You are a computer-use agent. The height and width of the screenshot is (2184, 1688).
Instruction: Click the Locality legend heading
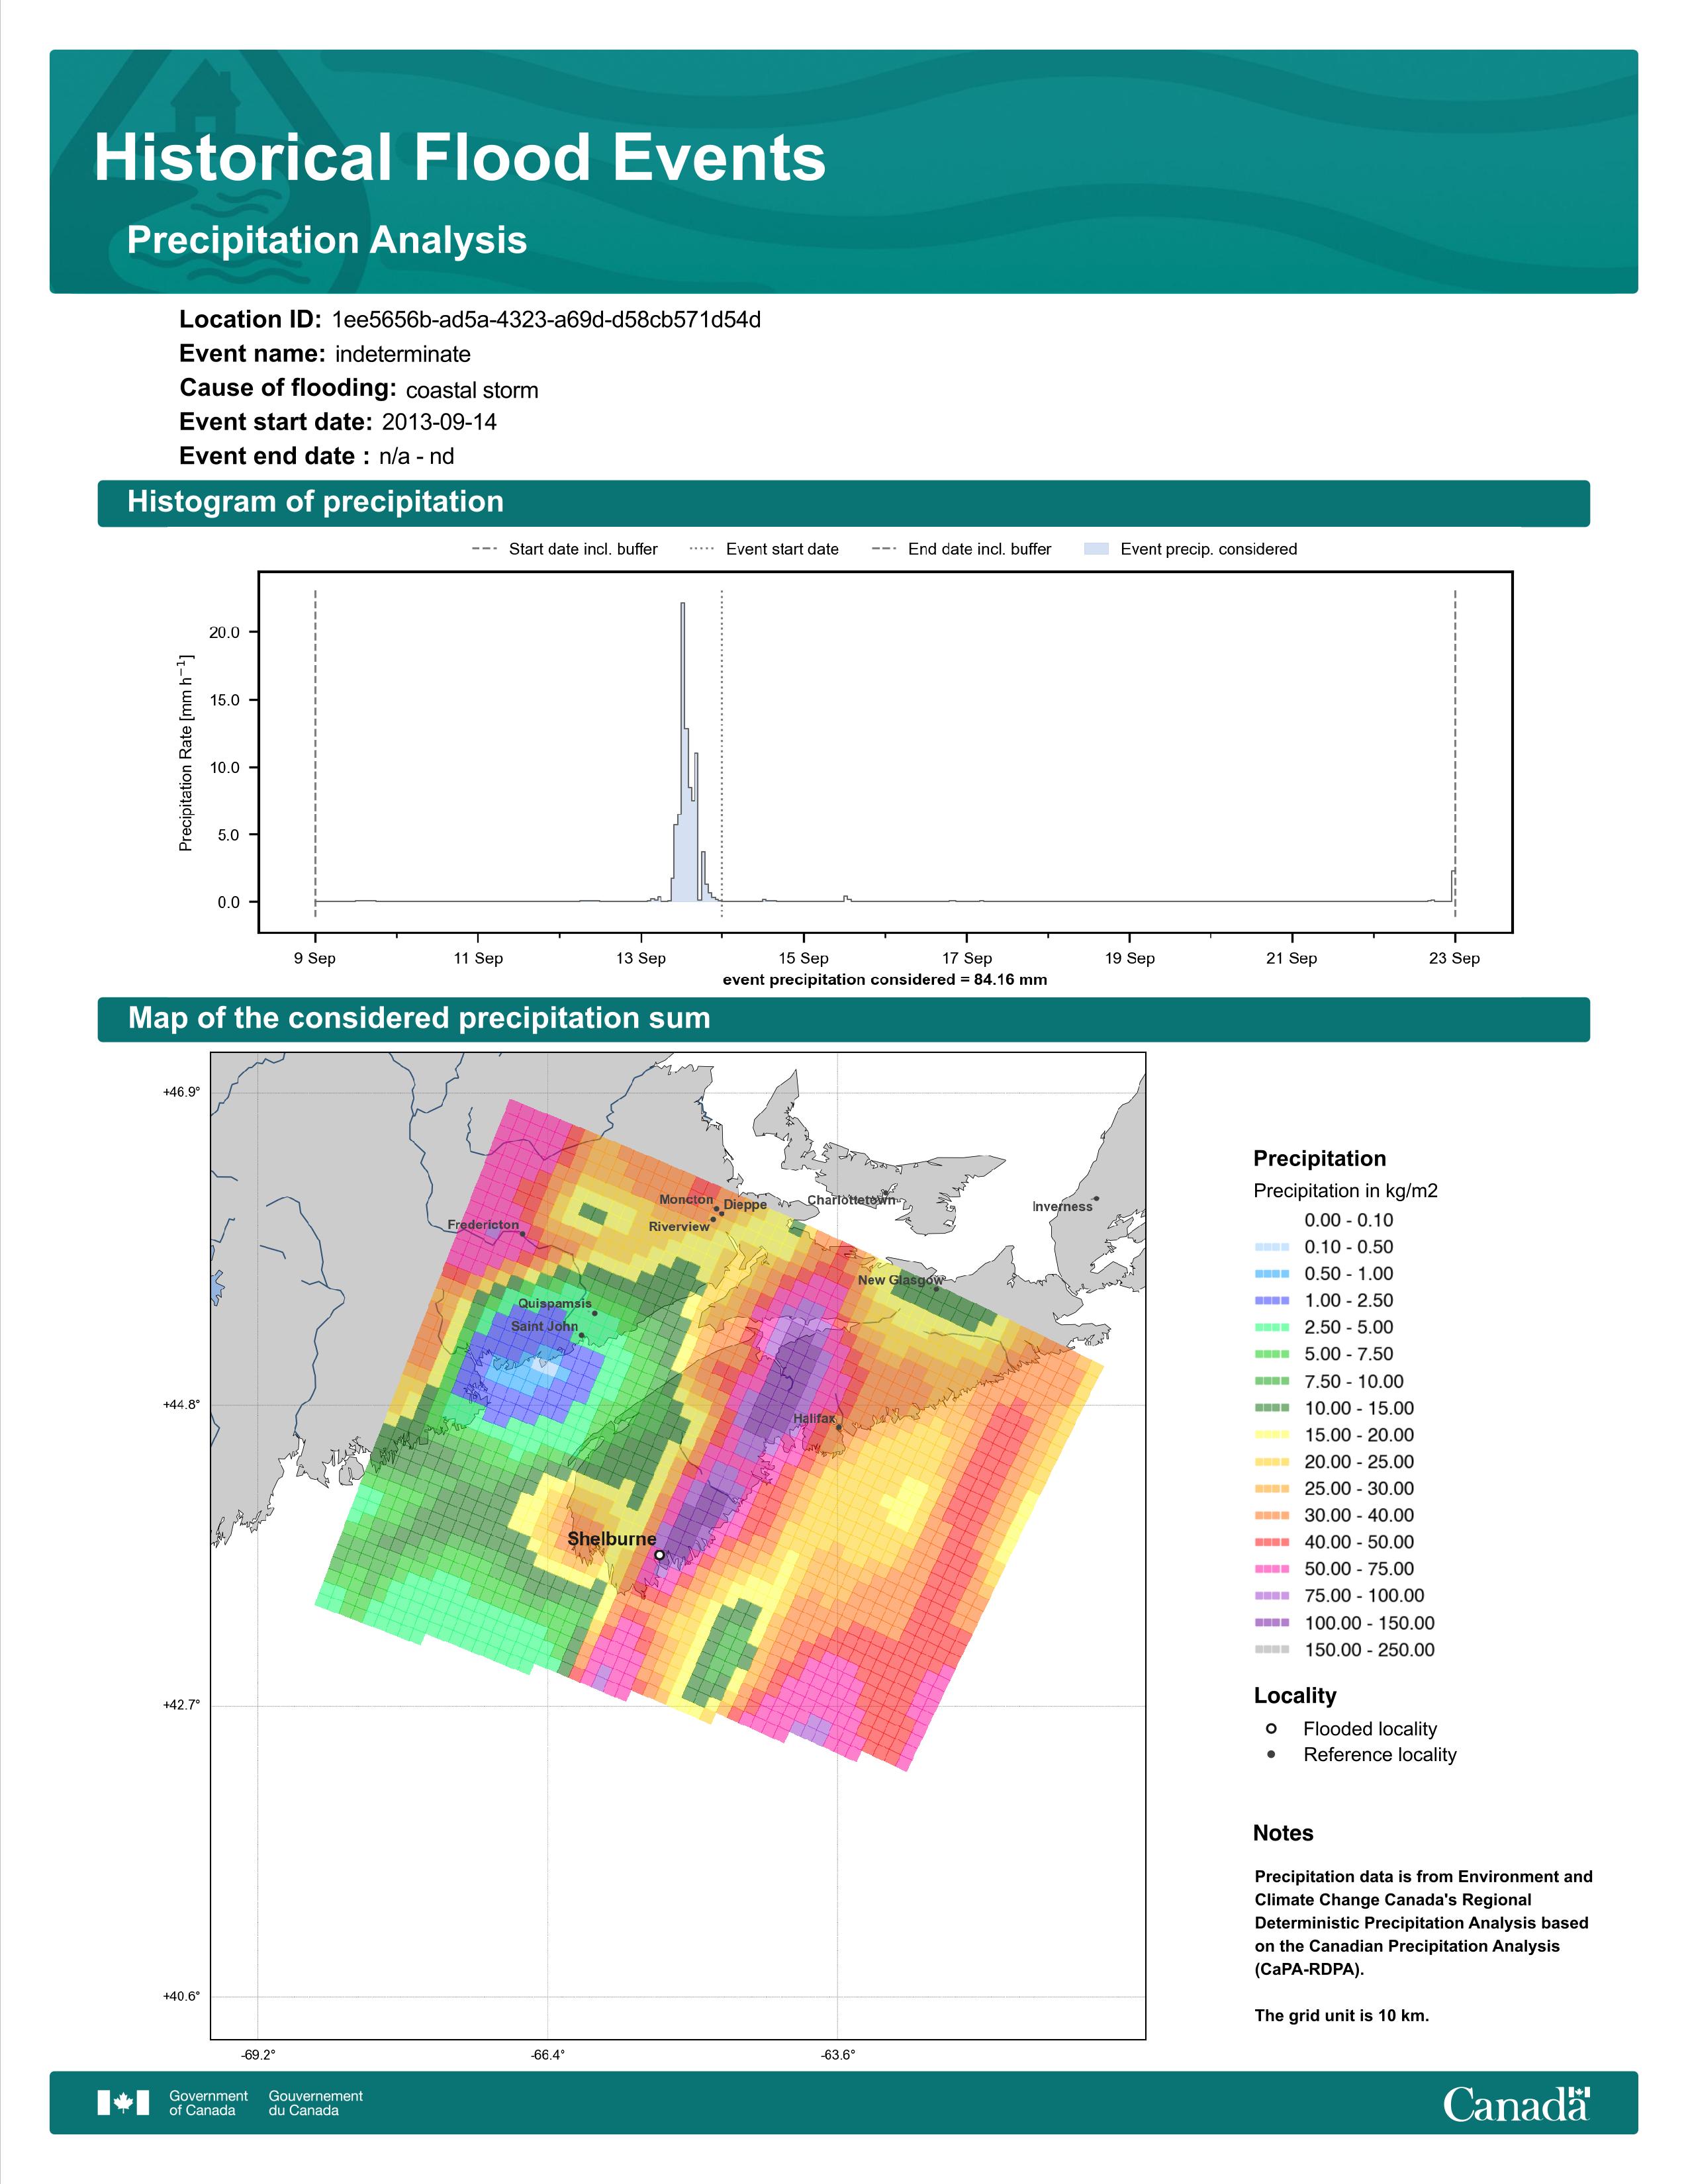(1295, 1696)
